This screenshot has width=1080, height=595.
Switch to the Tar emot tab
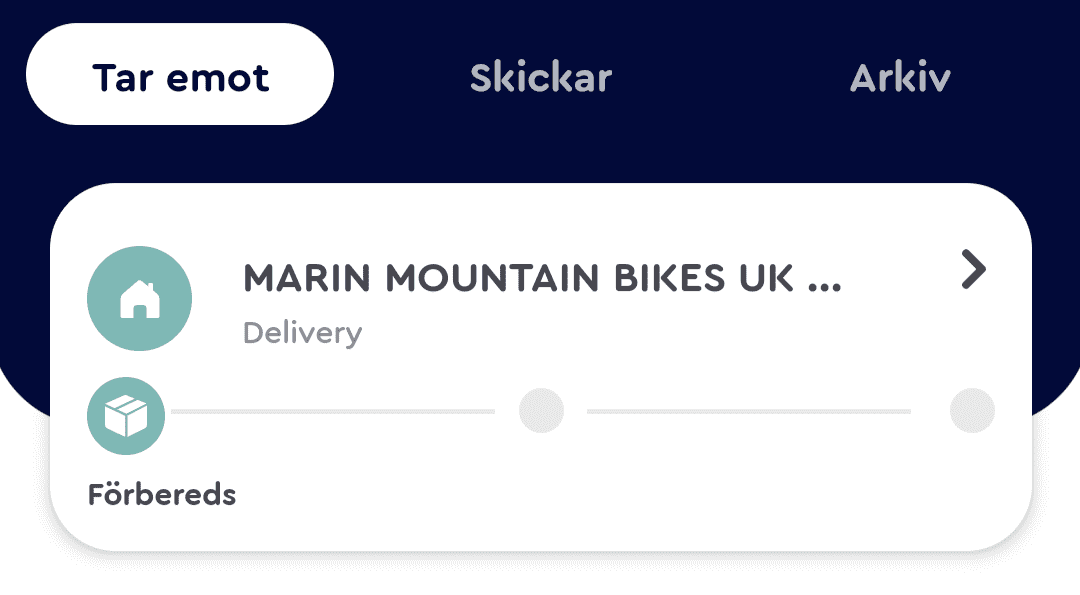180,77
